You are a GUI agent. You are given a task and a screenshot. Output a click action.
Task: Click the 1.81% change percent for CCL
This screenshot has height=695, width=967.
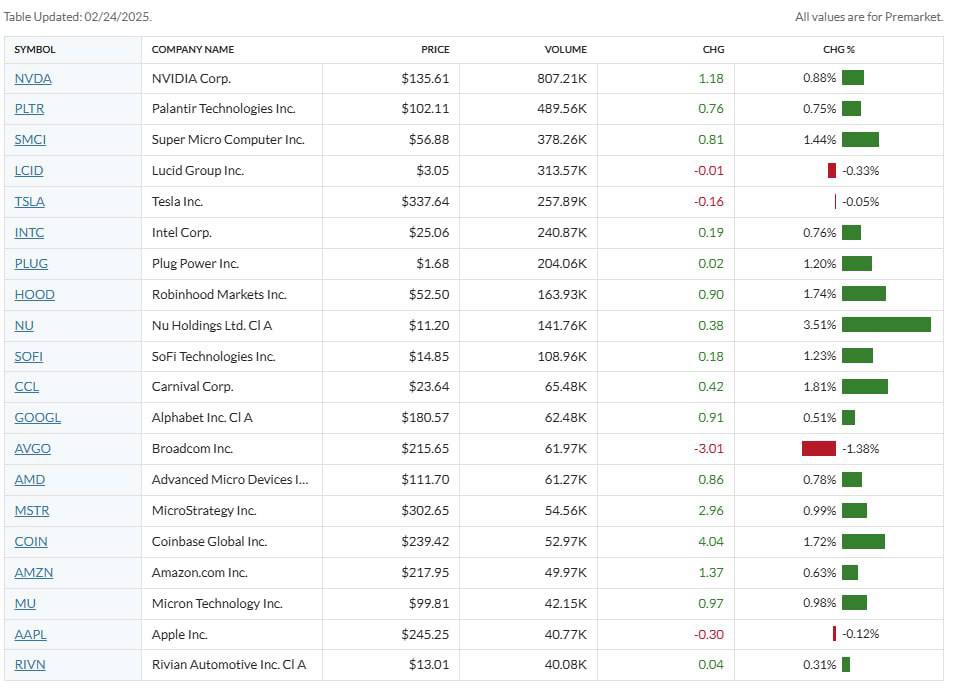[x=820, y=387]
